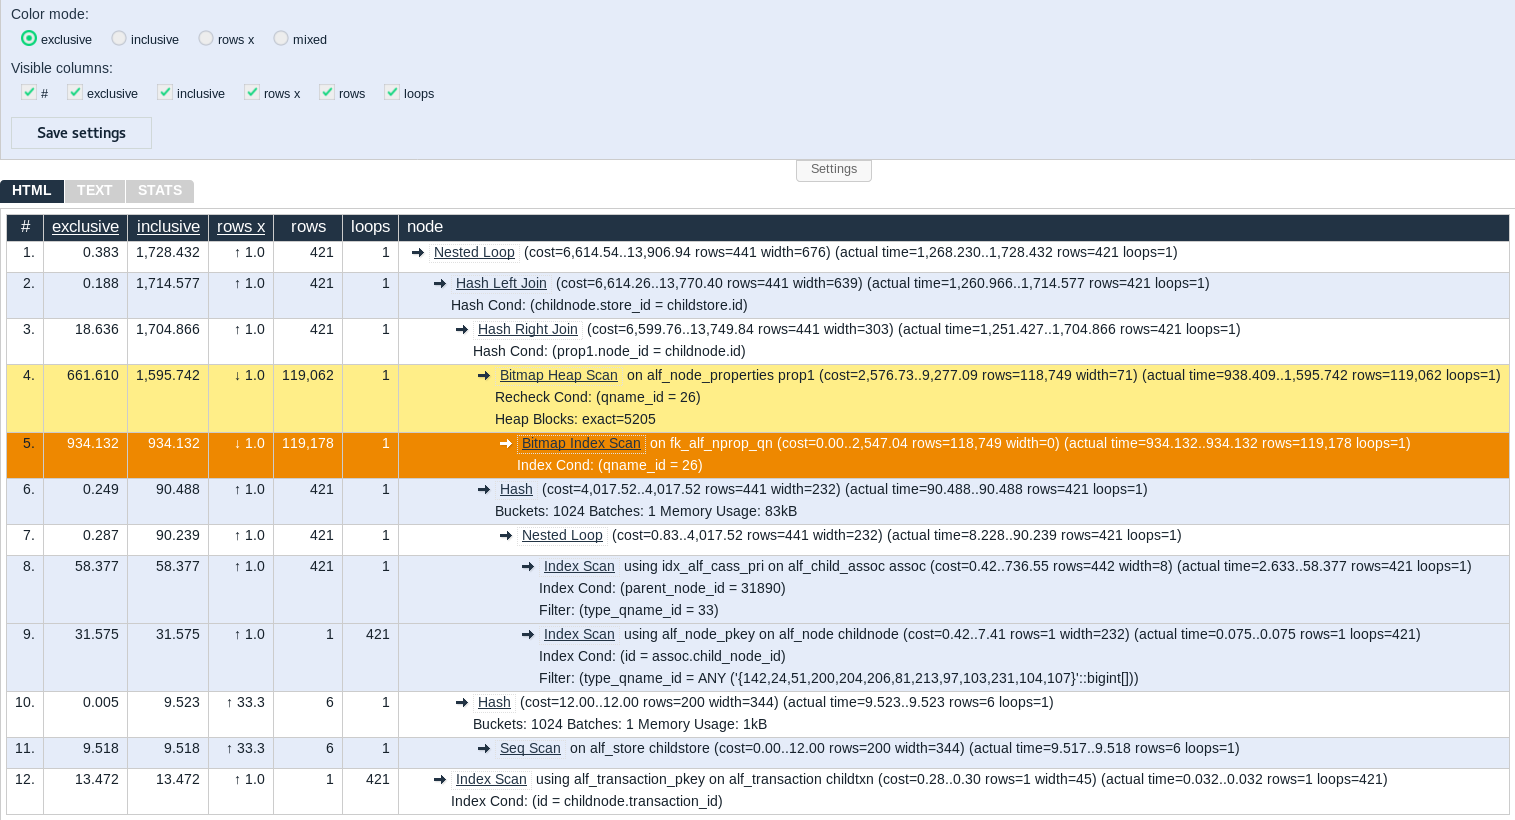Click the arrow beside Seq Scan
The height and width of the screenshot is (820, 1515).
point(484,749)
